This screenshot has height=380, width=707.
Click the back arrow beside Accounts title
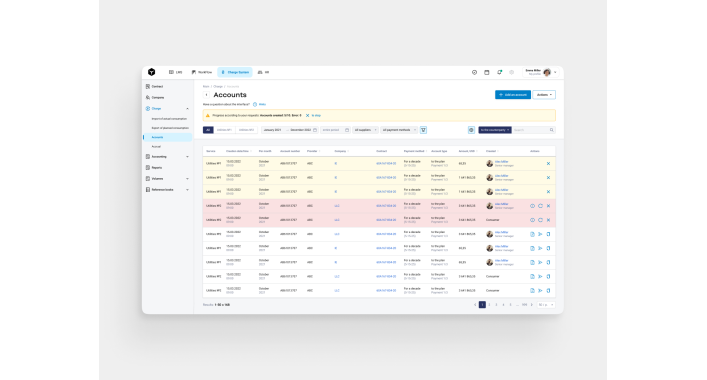207,95
